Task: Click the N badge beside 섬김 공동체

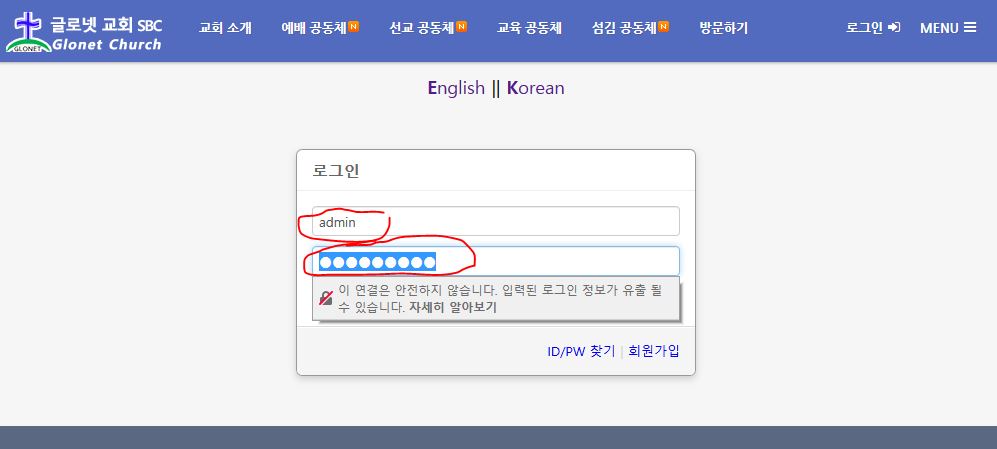Action: tap(664, 26)
